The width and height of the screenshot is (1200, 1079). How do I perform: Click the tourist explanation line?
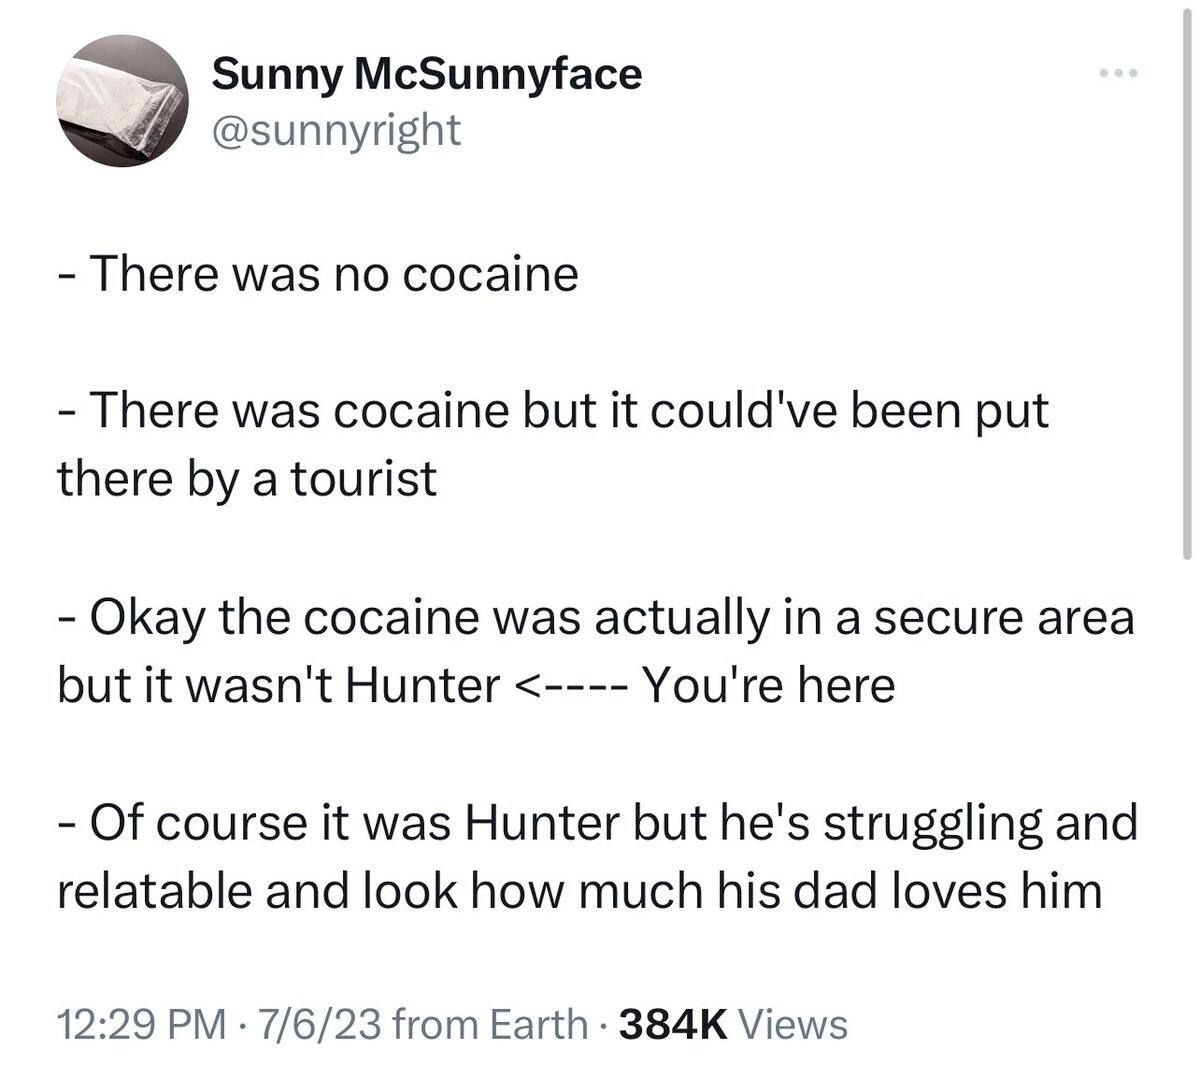(553, 408)
